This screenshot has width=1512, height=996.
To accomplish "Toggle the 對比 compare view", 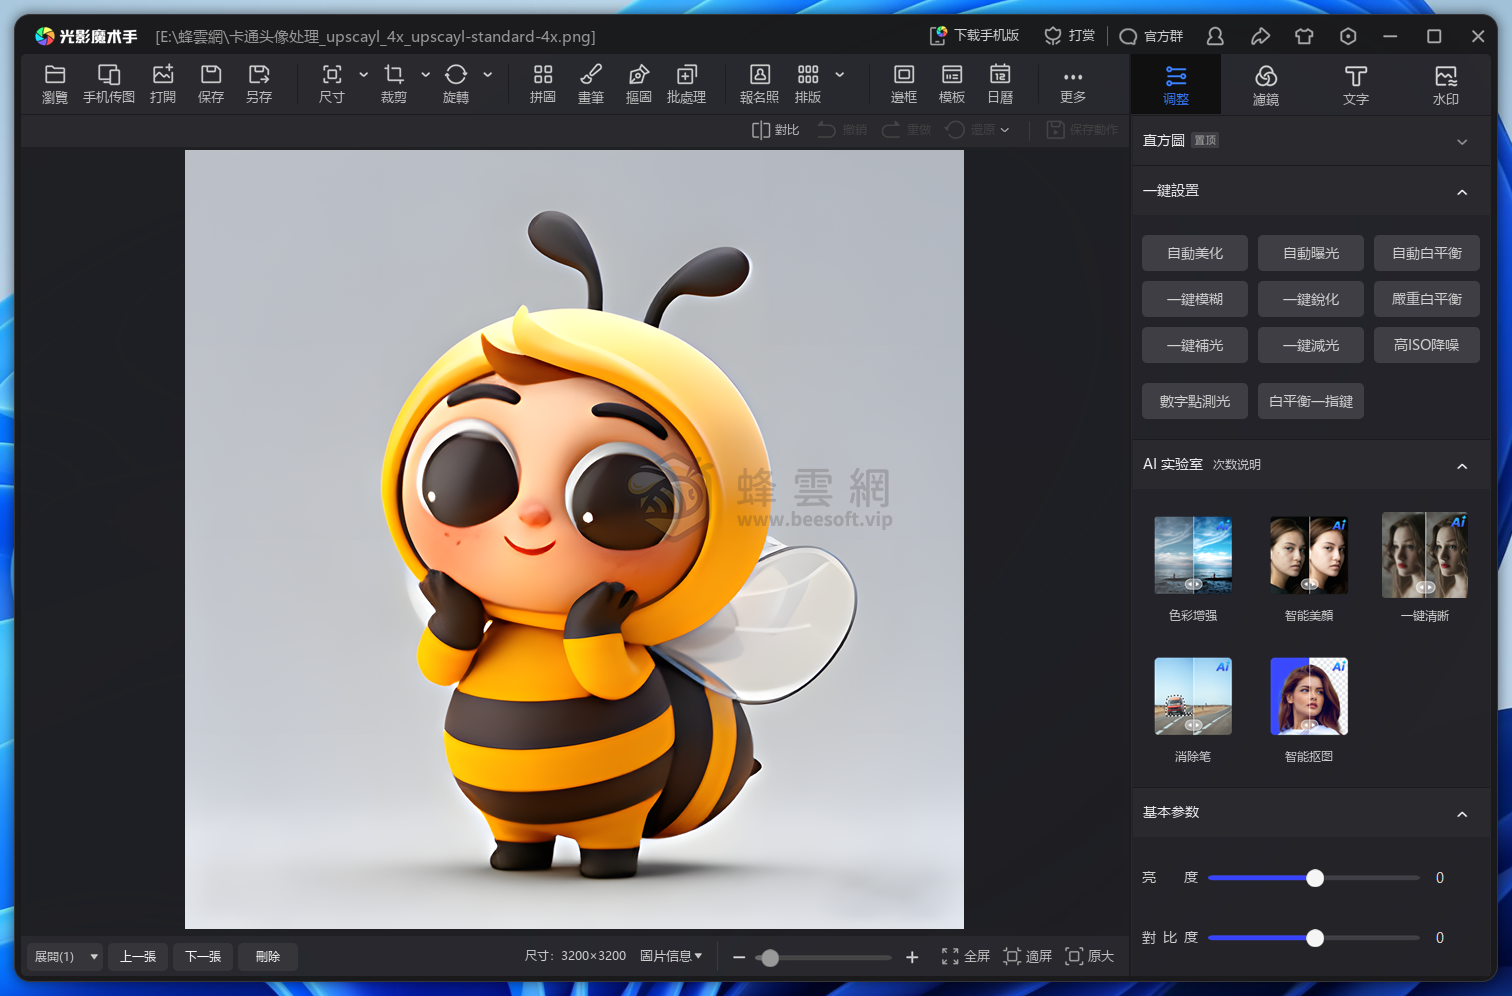I will [776, 130].
